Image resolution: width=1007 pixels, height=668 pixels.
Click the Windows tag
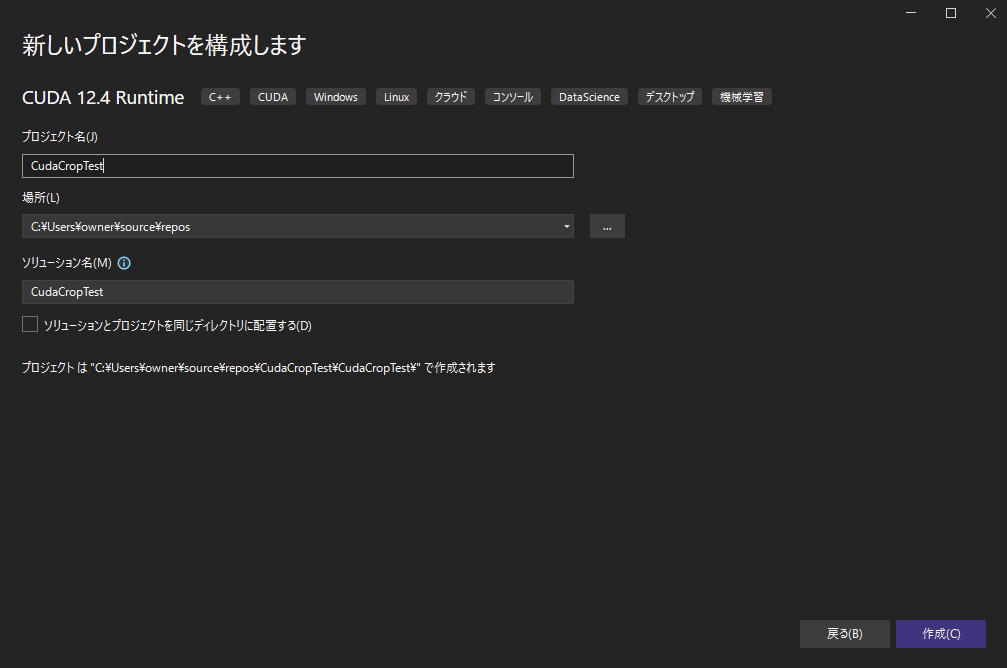(336, 97)
